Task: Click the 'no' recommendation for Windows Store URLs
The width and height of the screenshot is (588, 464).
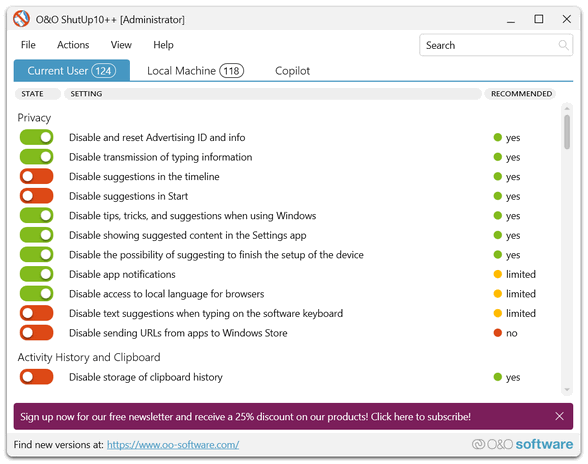Action: click(506, 333)
